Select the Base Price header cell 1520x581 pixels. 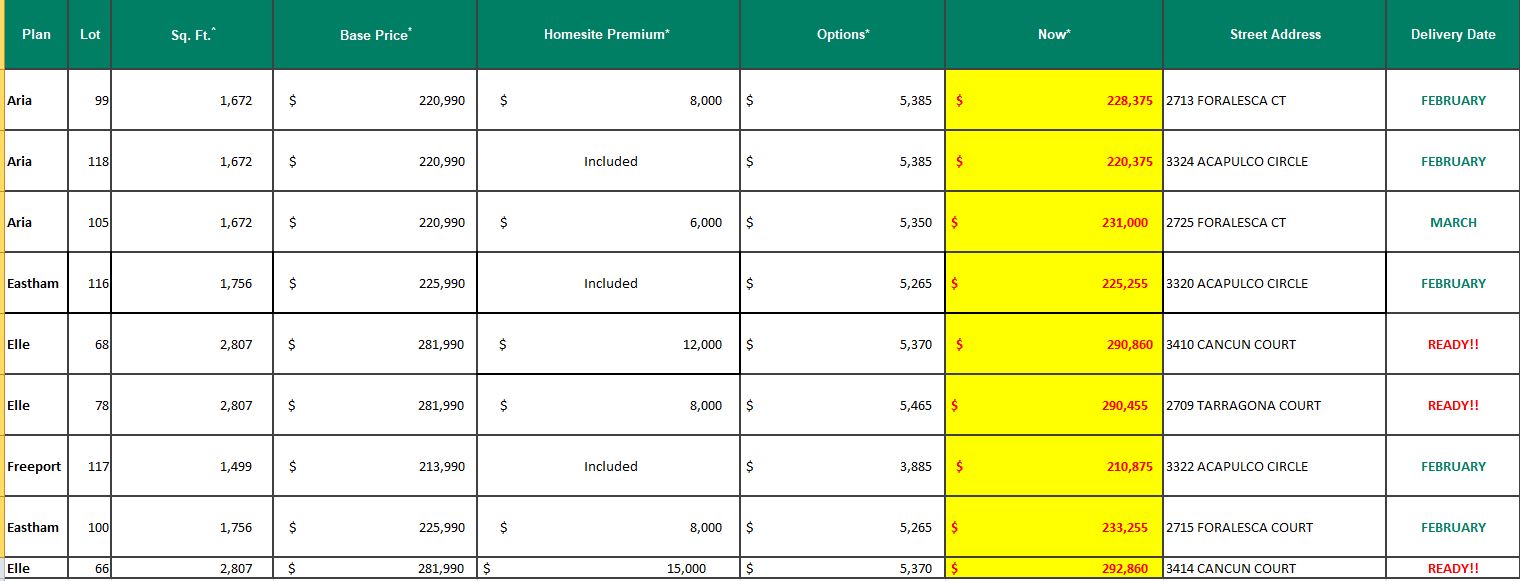click(375, 34)
